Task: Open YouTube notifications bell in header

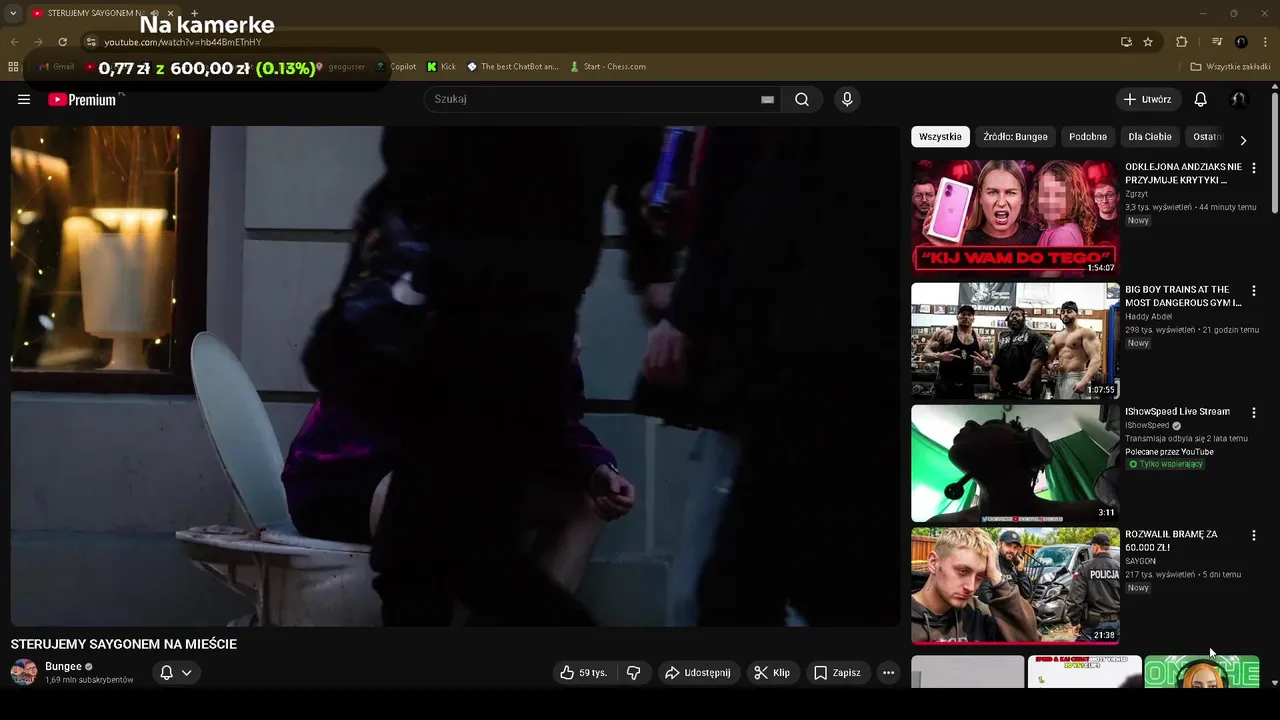Action: tap(1201, 99)
